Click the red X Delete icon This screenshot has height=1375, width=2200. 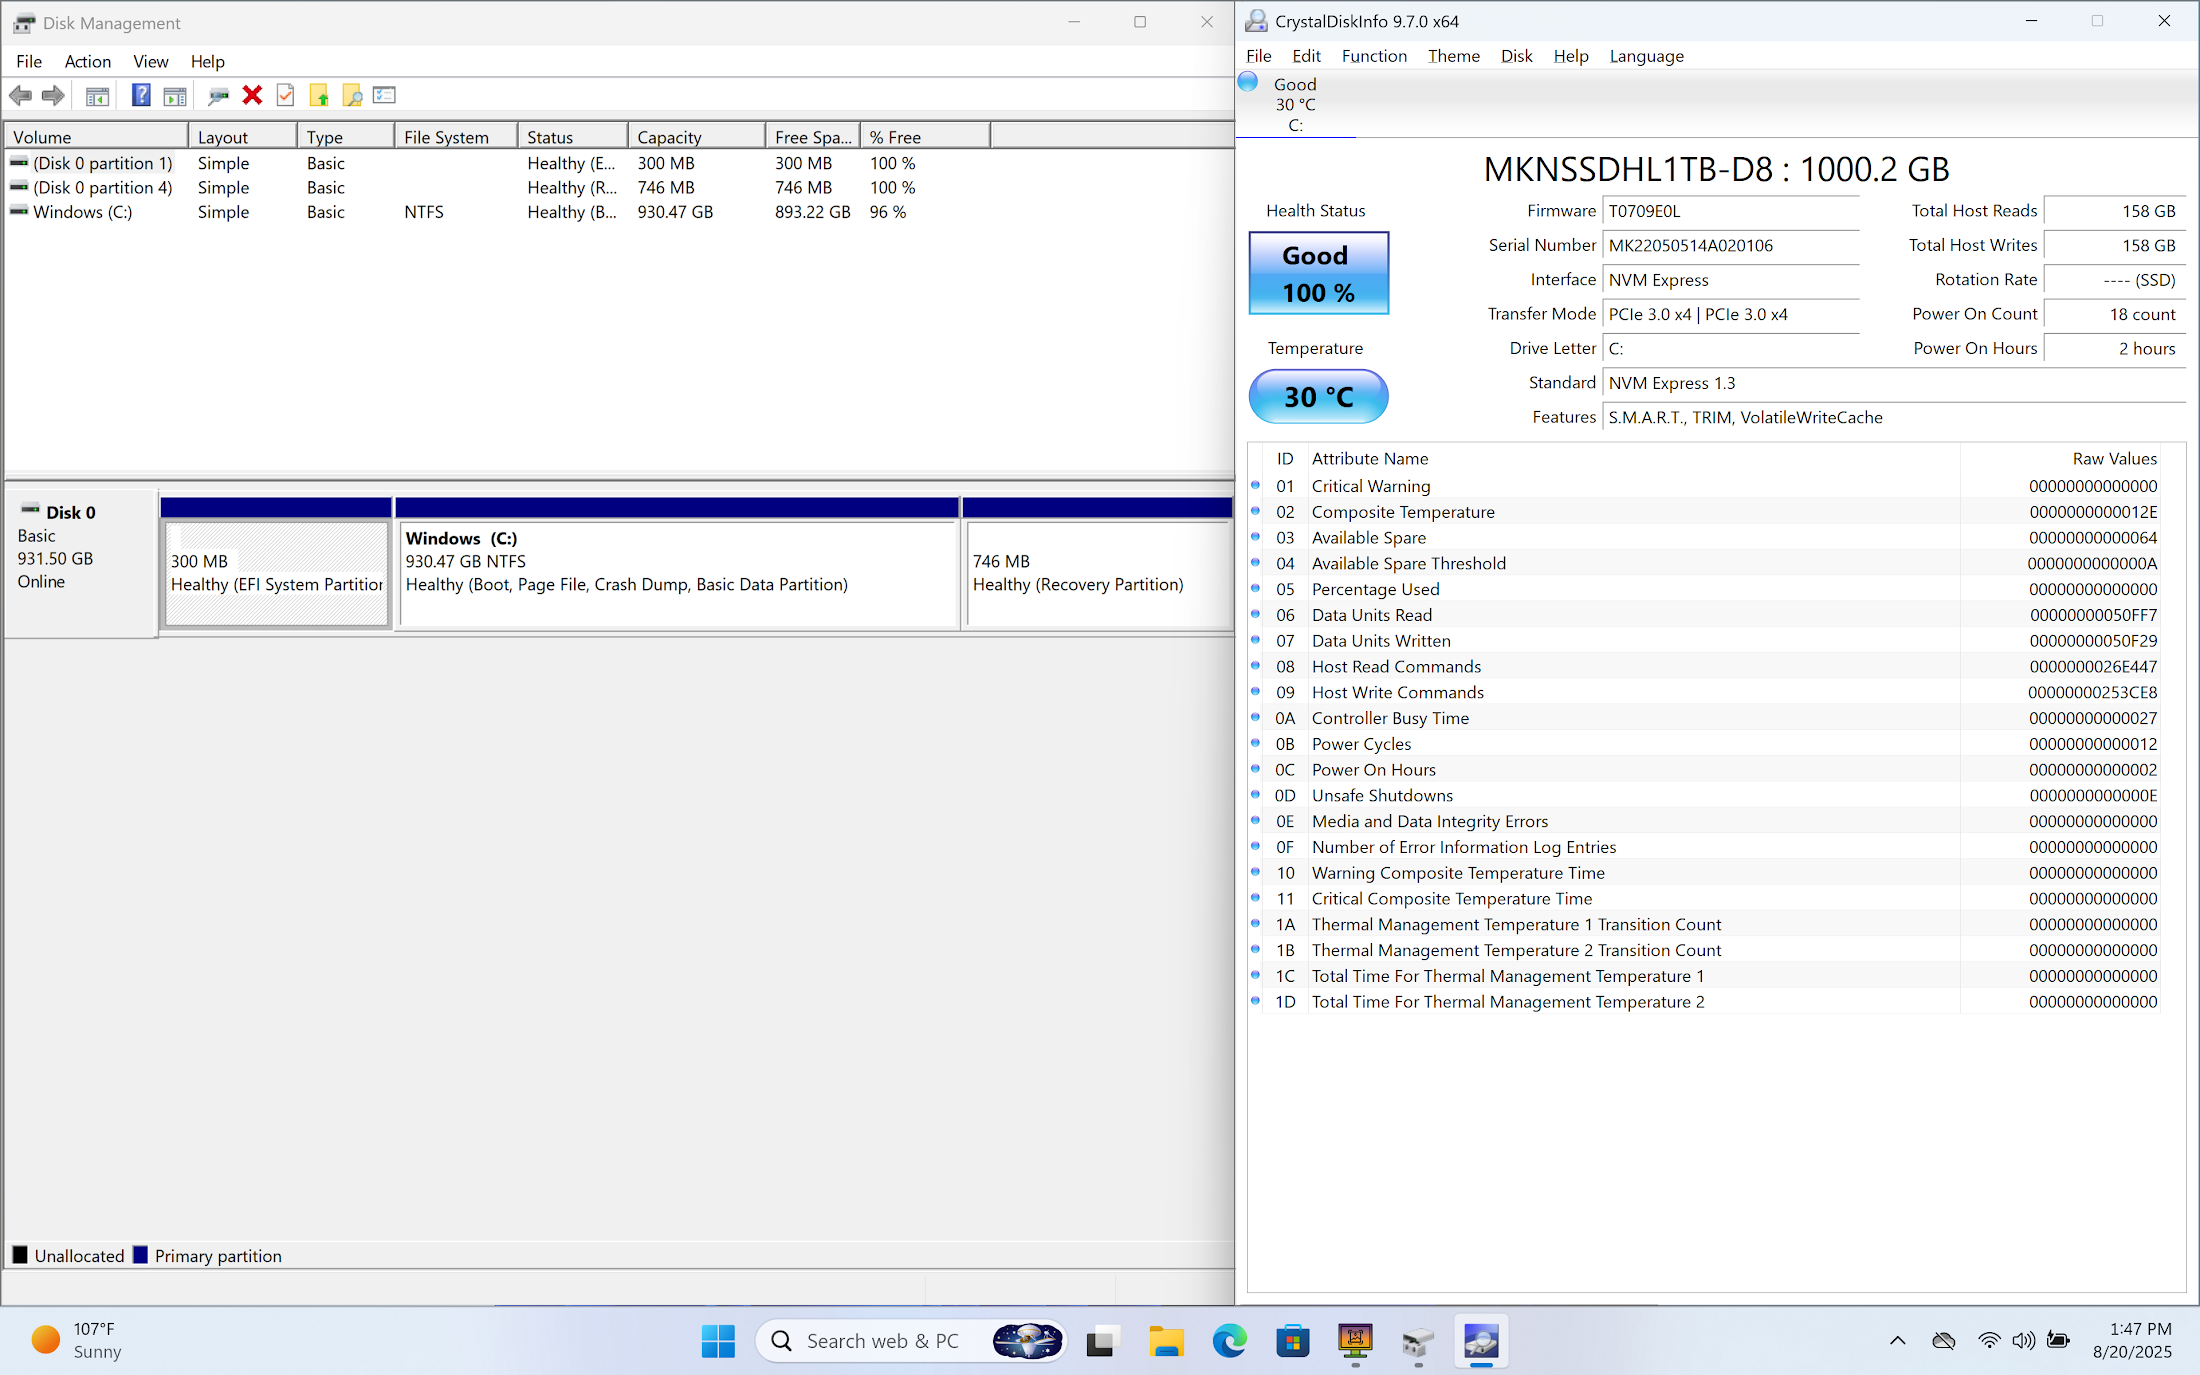point(252,96)
